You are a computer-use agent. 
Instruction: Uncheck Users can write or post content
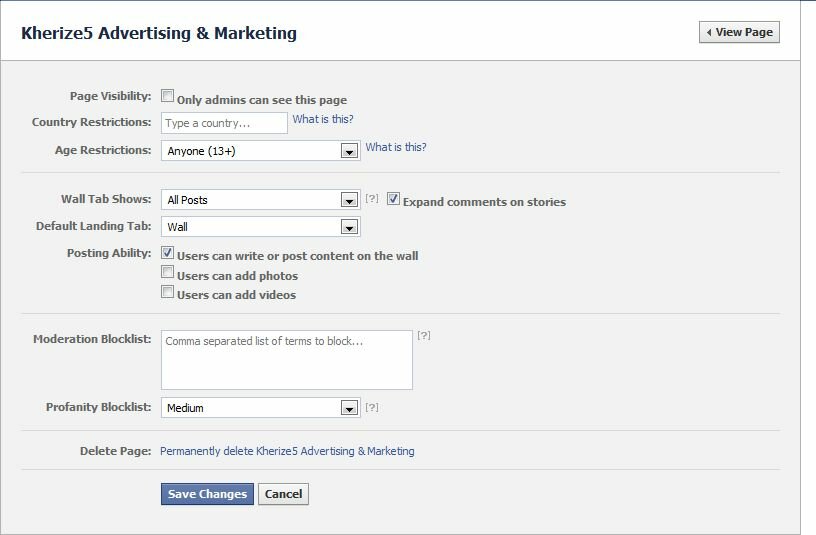coord(167,253)
